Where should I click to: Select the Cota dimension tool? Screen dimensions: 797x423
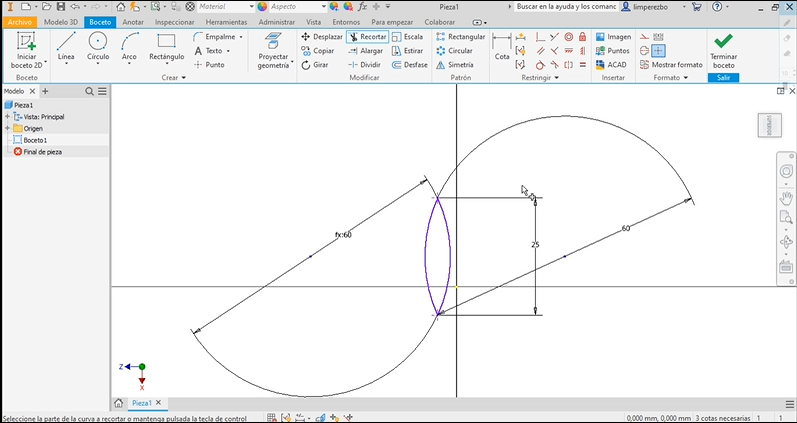tap(502, 48)
